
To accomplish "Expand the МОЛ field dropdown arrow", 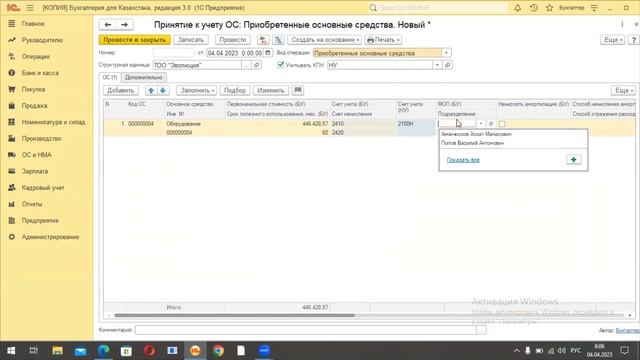I will 481,123.
